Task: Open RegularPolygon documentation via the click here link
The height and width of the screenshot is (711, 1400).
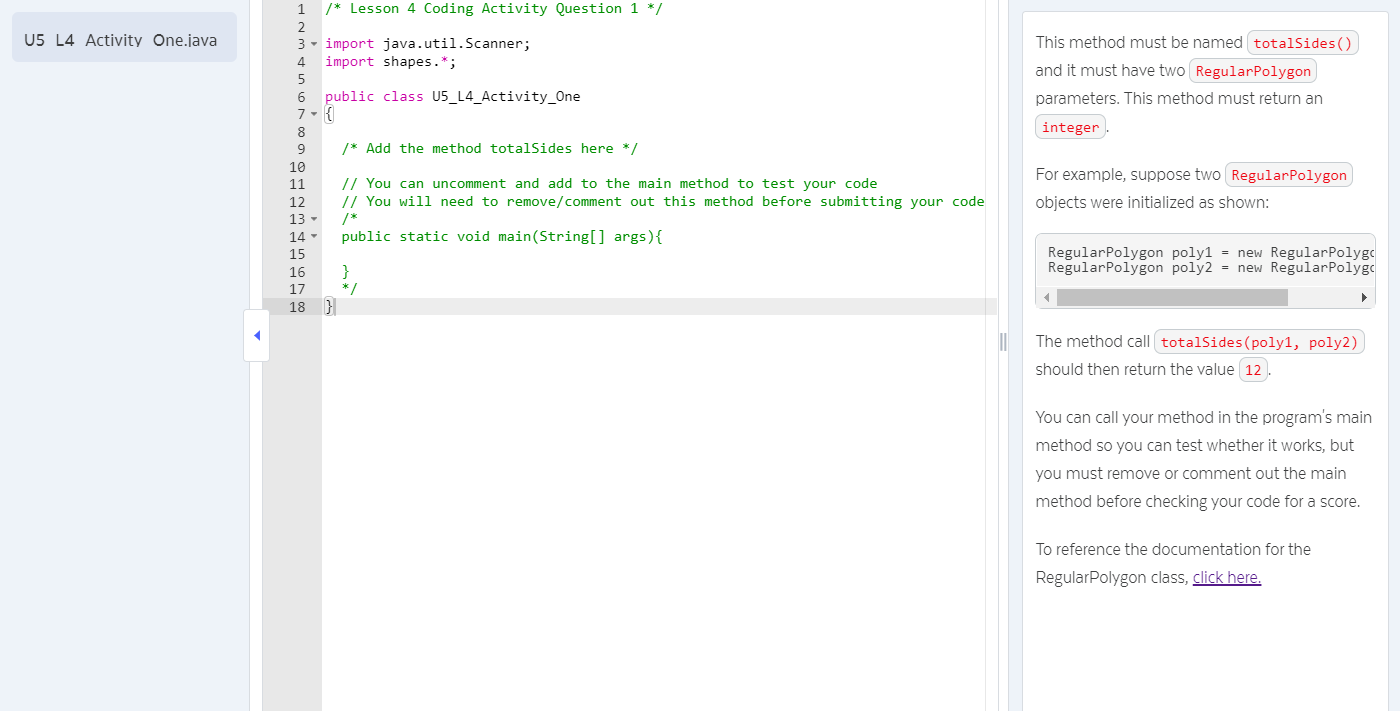Action: 1226,577
